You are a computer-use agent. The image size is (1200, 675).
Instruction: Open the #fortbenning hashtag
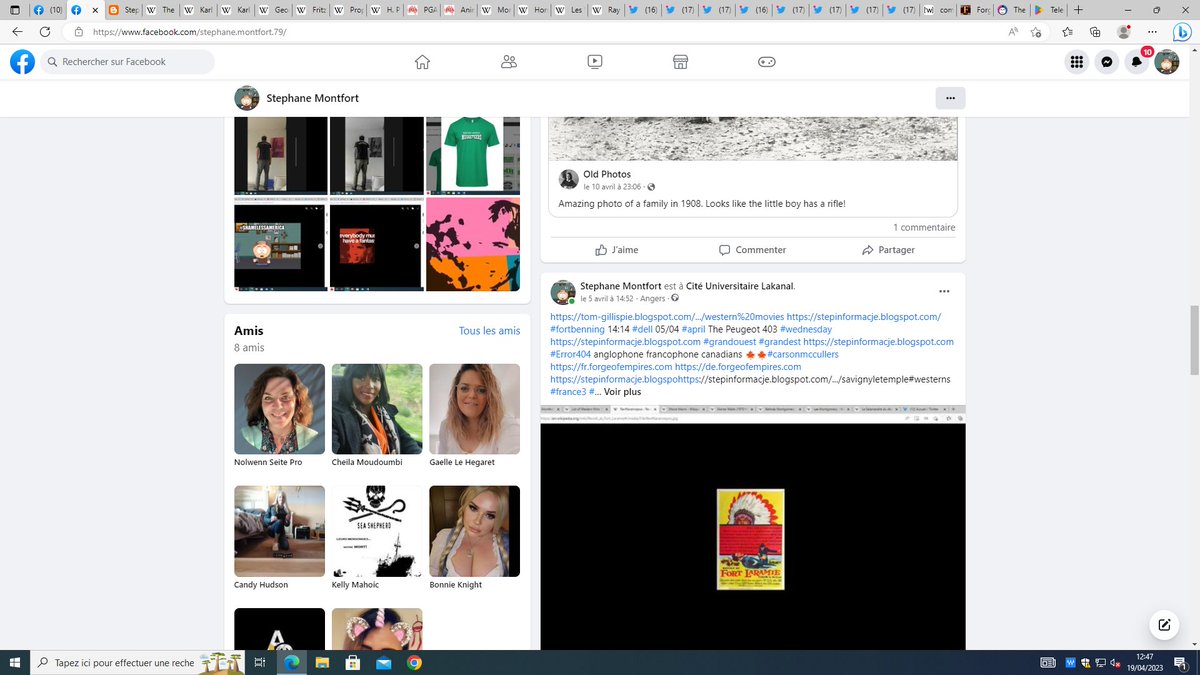[577, 329]
